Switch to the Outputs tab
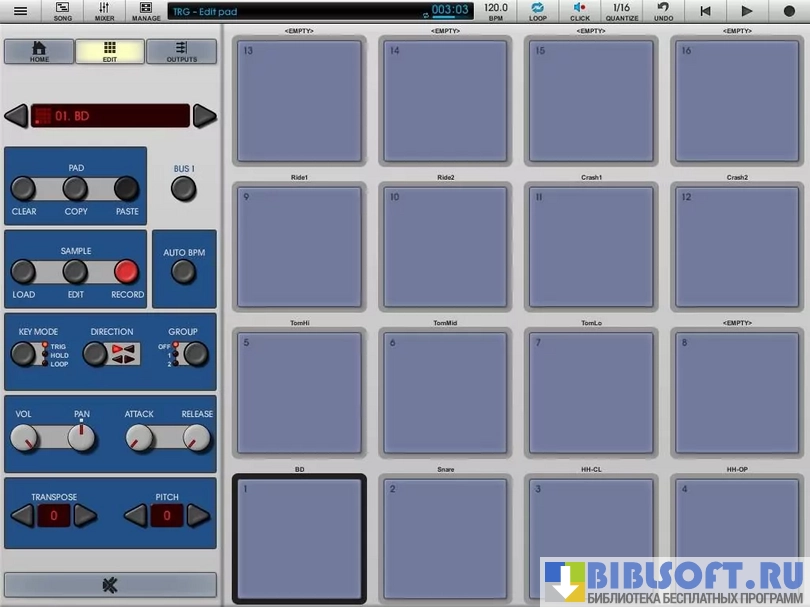 (181, 52)
